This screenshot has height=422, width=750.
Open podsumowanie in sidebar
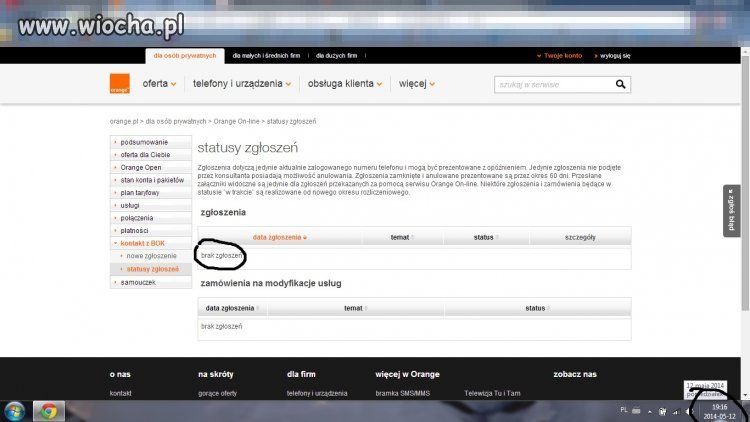tap(144, 142)
